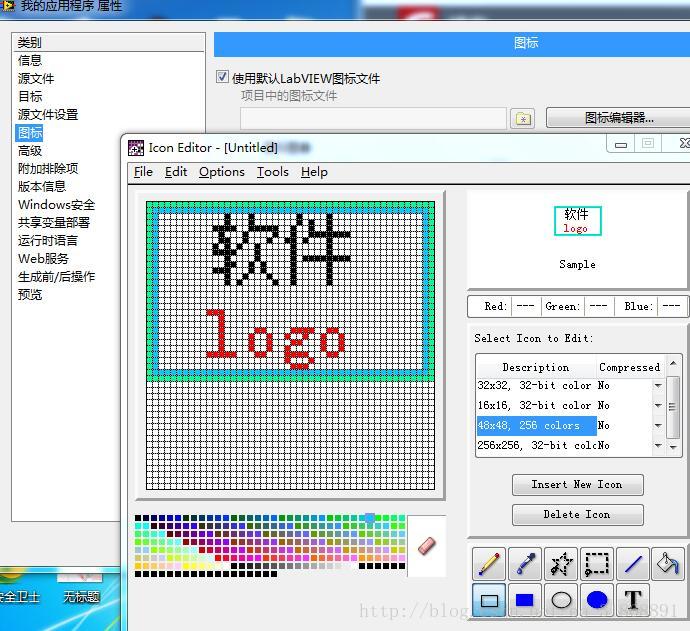Screen dimensions: 690x631
Task: Select Windows安全 category in properties list
Action: (56, 205)
